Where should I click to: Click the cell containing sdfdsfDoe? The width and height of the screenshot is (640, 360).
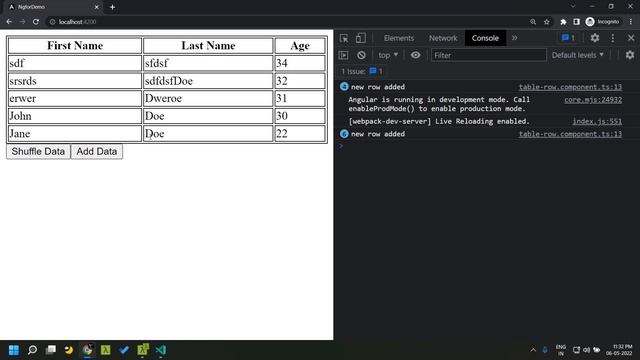coord(208,81)
